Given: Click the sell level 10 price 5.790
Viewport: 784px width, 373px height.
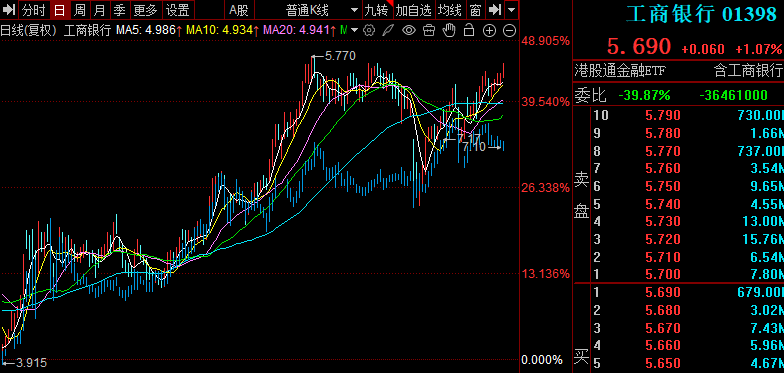Looking at the screenshot, I should pyautogui.click(x=662, y=116).
